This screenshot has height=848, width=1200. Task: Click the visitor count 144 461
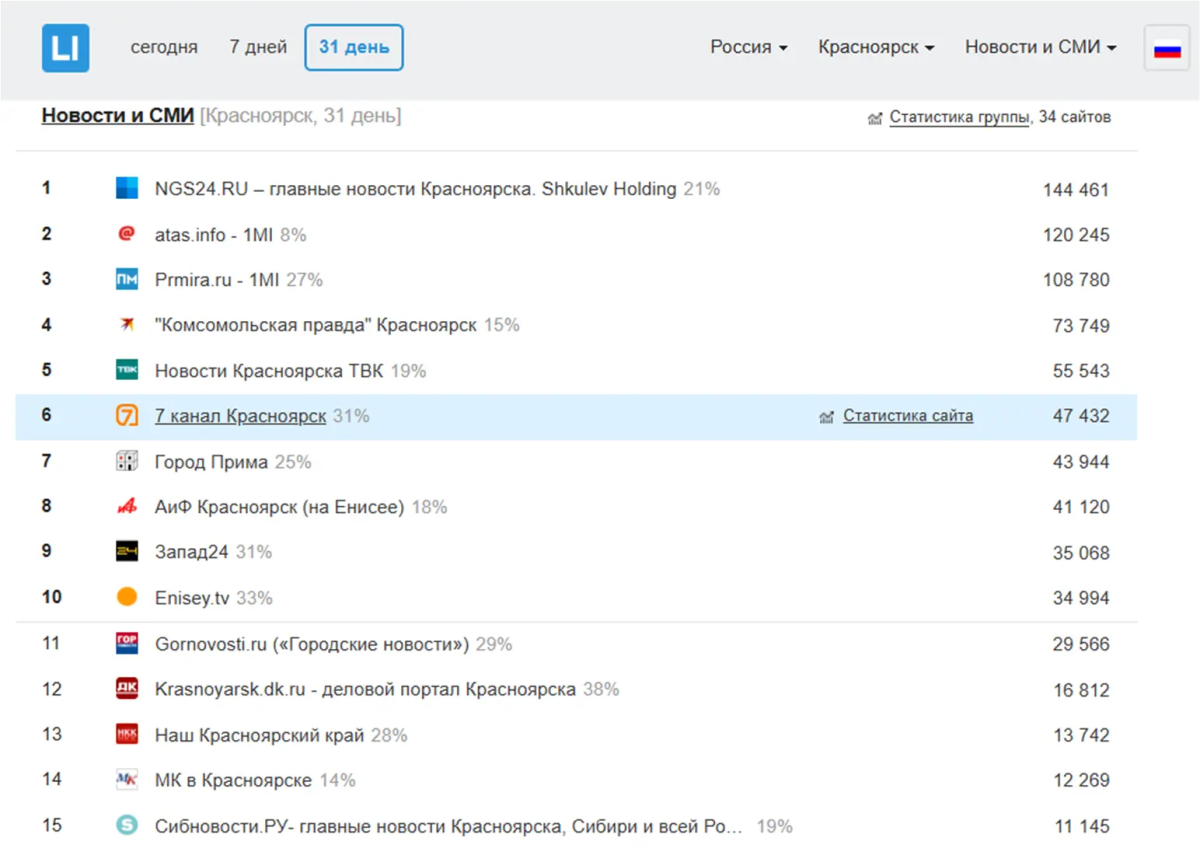coord(1076,189)
